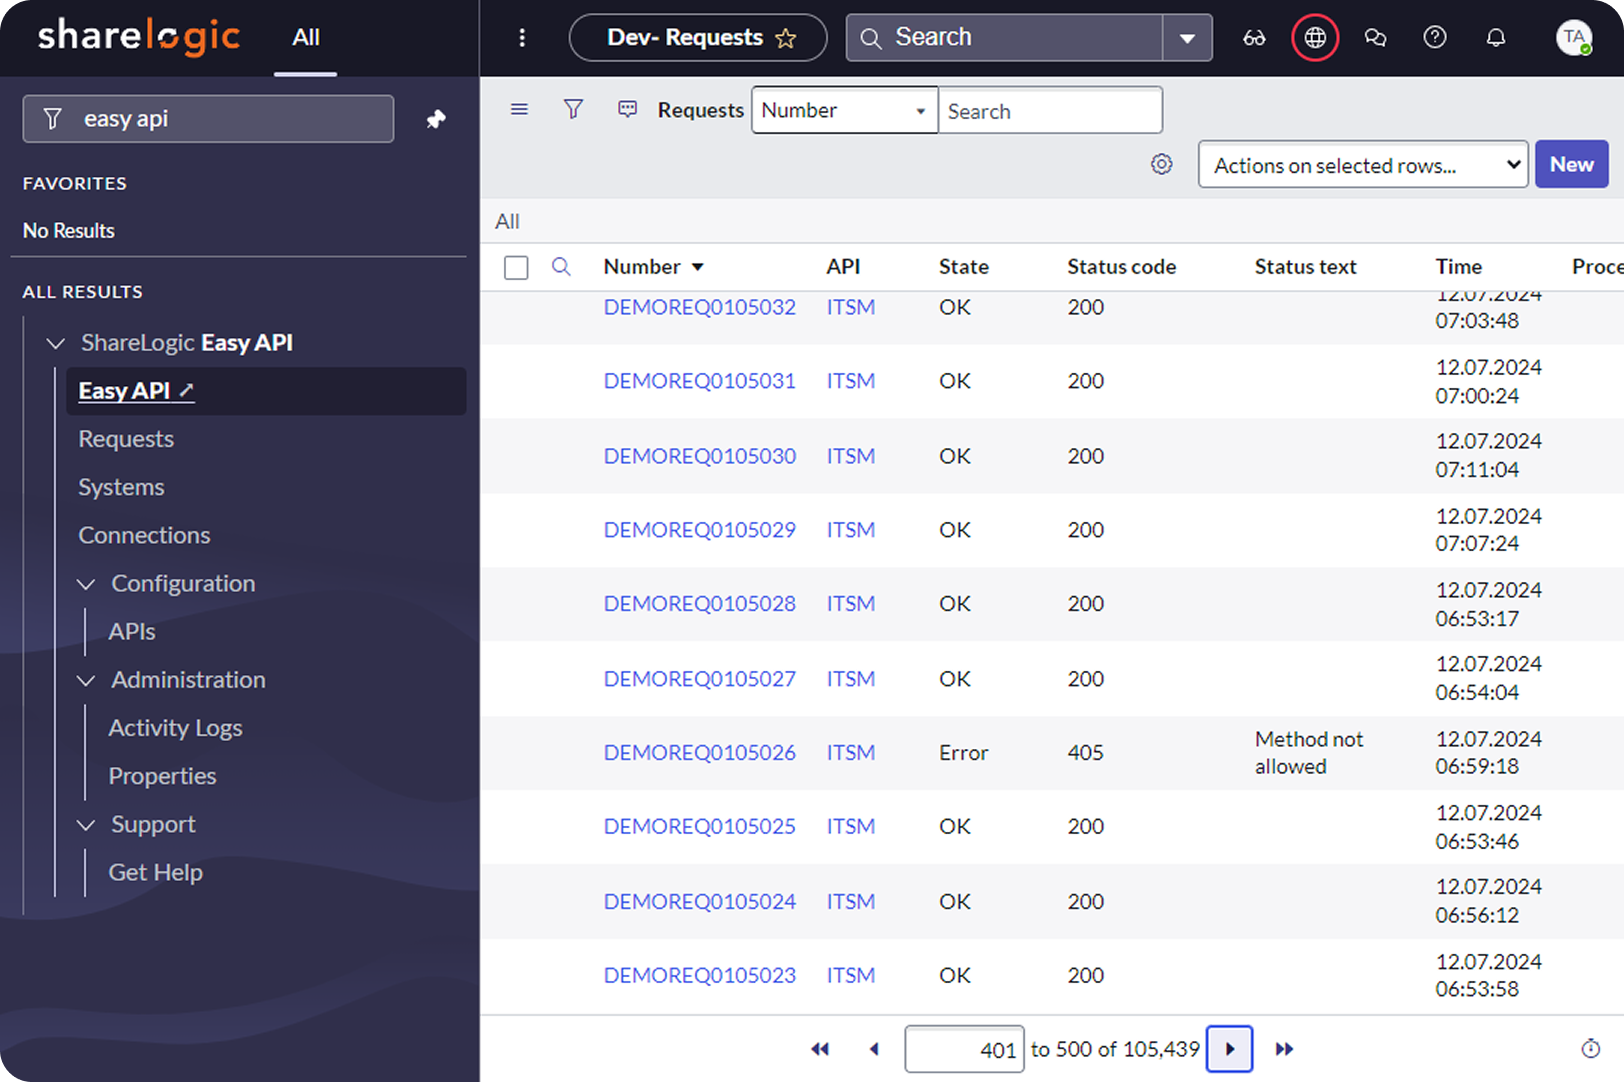Focus the page row number field
The image size is (1624, 1082).
[x=964, y=1049]
